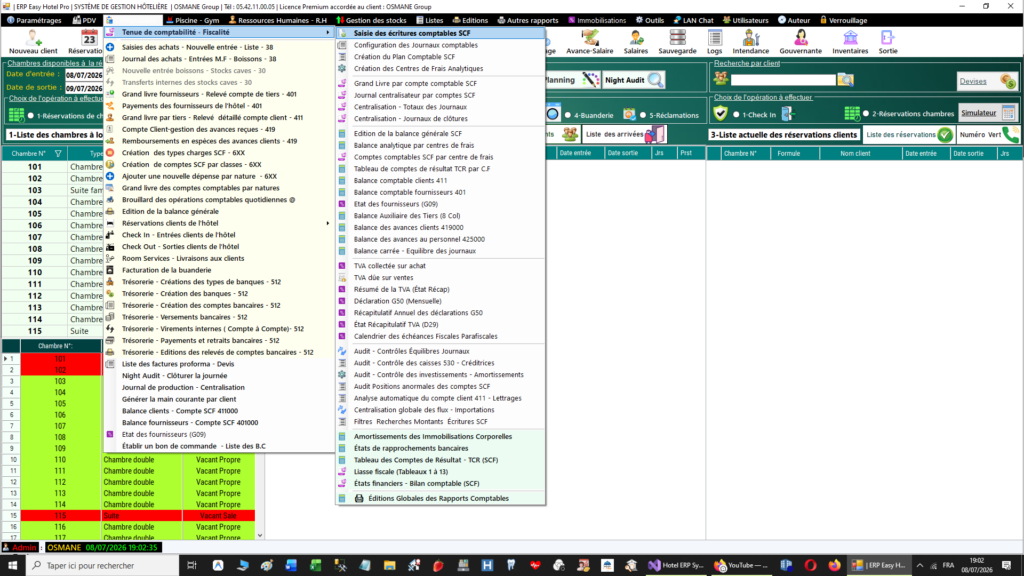Launch the Sauvegarde backup icon
This screenshot has width=1024, height=576.
(677, 42)
